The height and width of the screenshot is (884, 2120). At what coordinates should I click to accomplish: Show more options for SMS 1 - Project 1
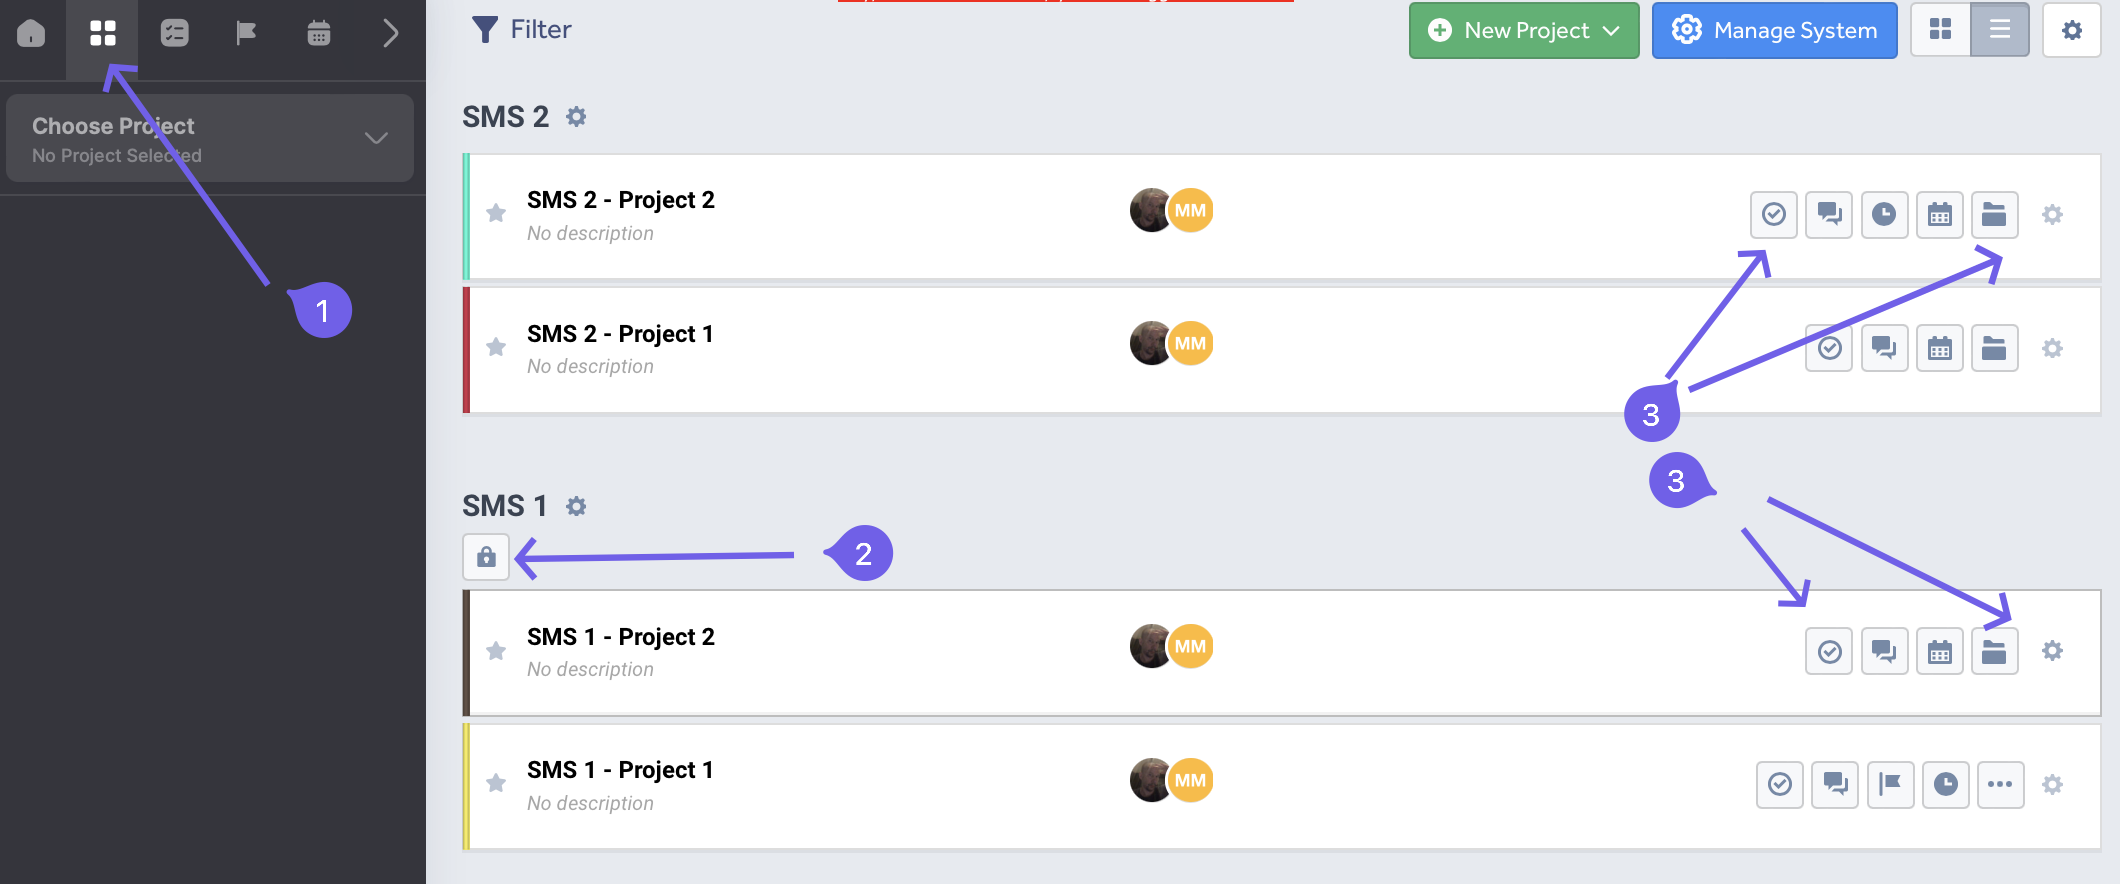pos(2000,784)
